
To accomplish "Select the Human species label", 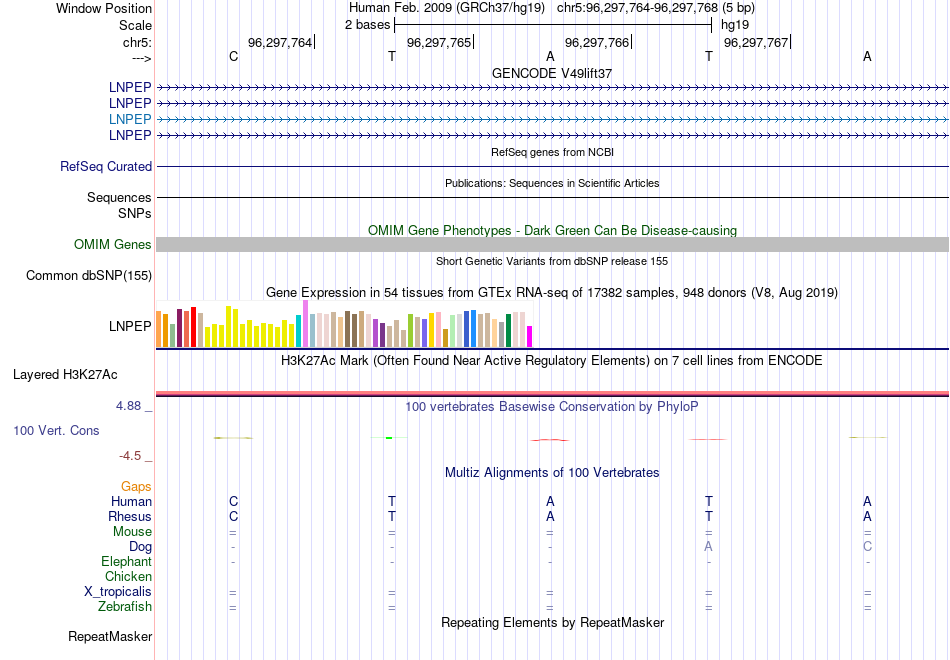I will coord(131,501).
